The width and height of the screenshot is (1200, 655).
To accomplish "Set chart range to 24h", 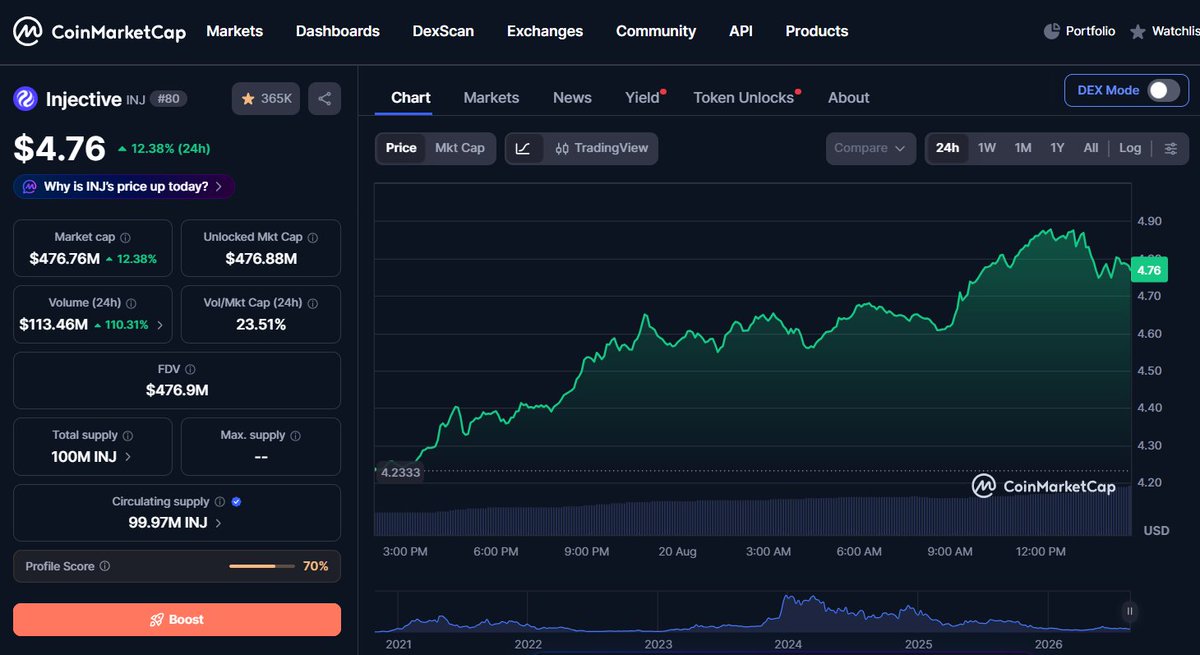I will pos(947,148).
